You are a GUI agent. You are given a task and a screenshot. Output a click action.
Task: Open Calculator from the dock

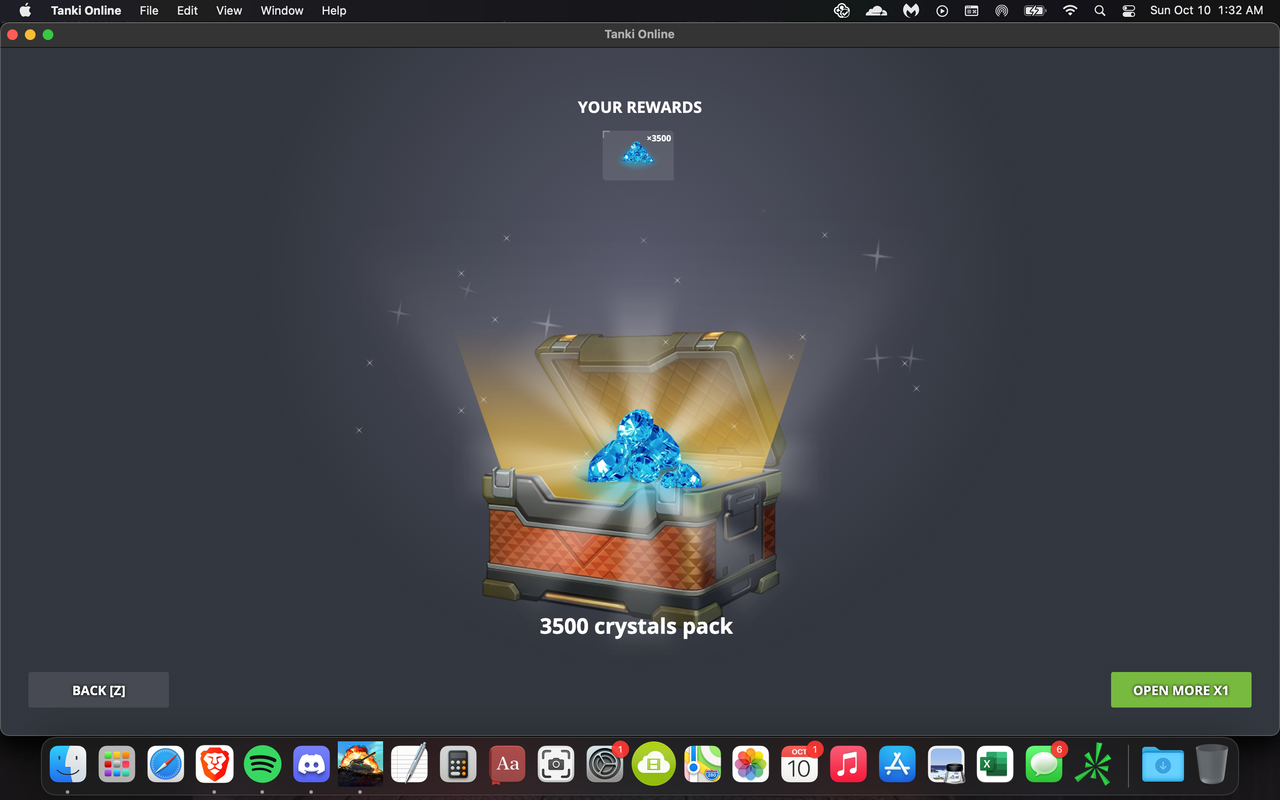click(458, 764)
